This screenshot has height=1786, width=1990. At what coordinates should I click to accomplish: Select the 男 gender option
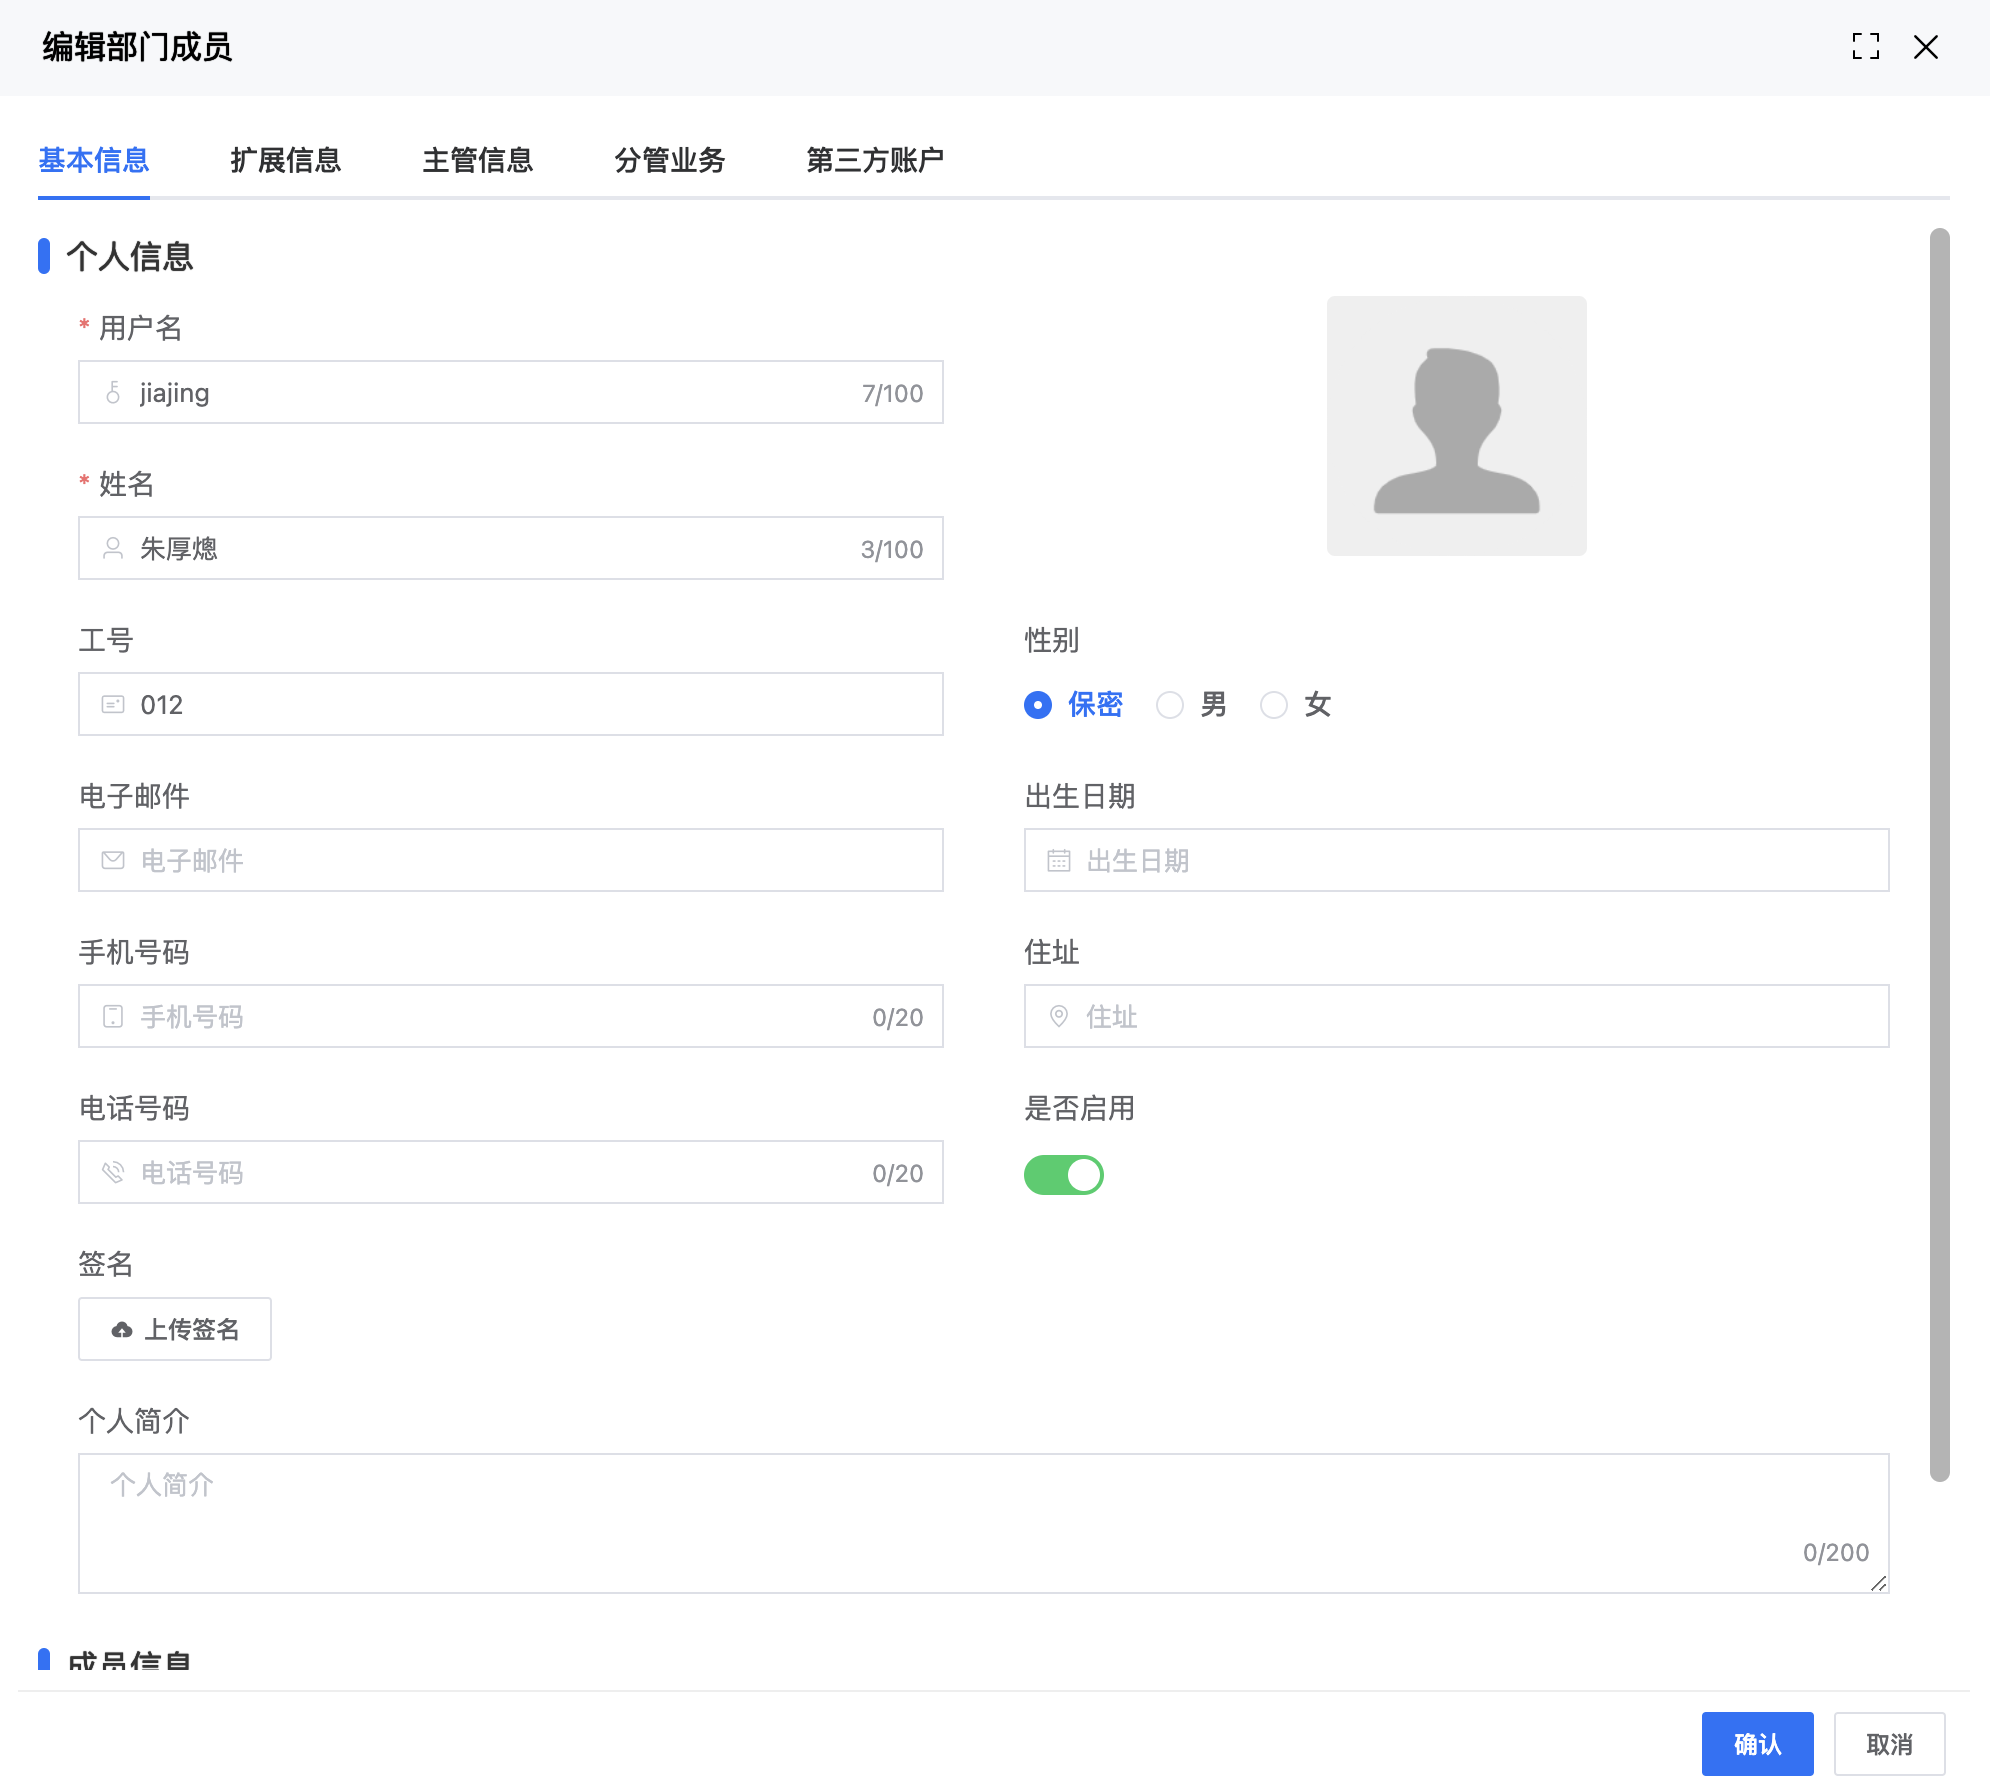tap(1191, 705)
